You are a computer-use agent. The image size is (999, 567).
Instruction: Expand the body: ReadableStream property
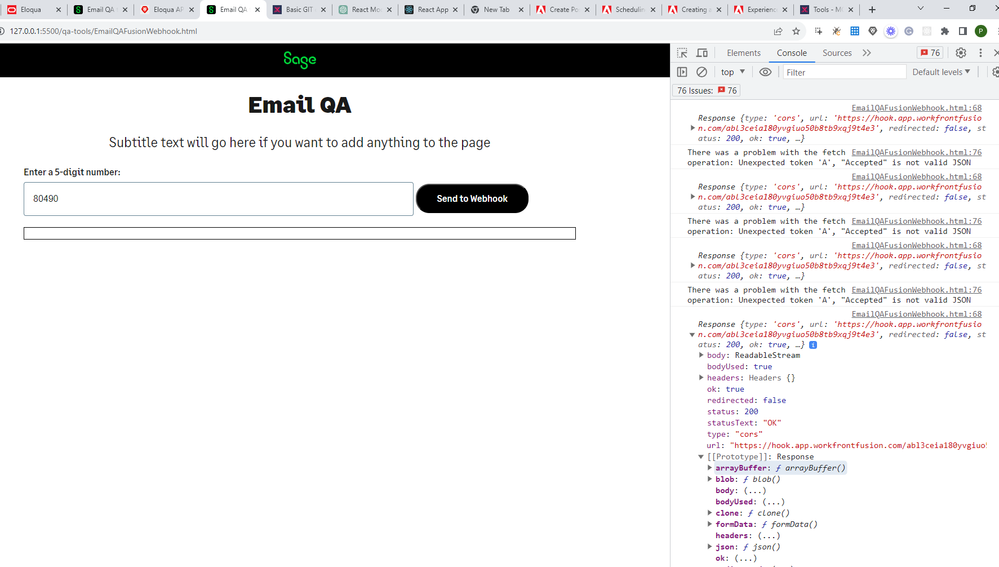[x=701, y=355]
